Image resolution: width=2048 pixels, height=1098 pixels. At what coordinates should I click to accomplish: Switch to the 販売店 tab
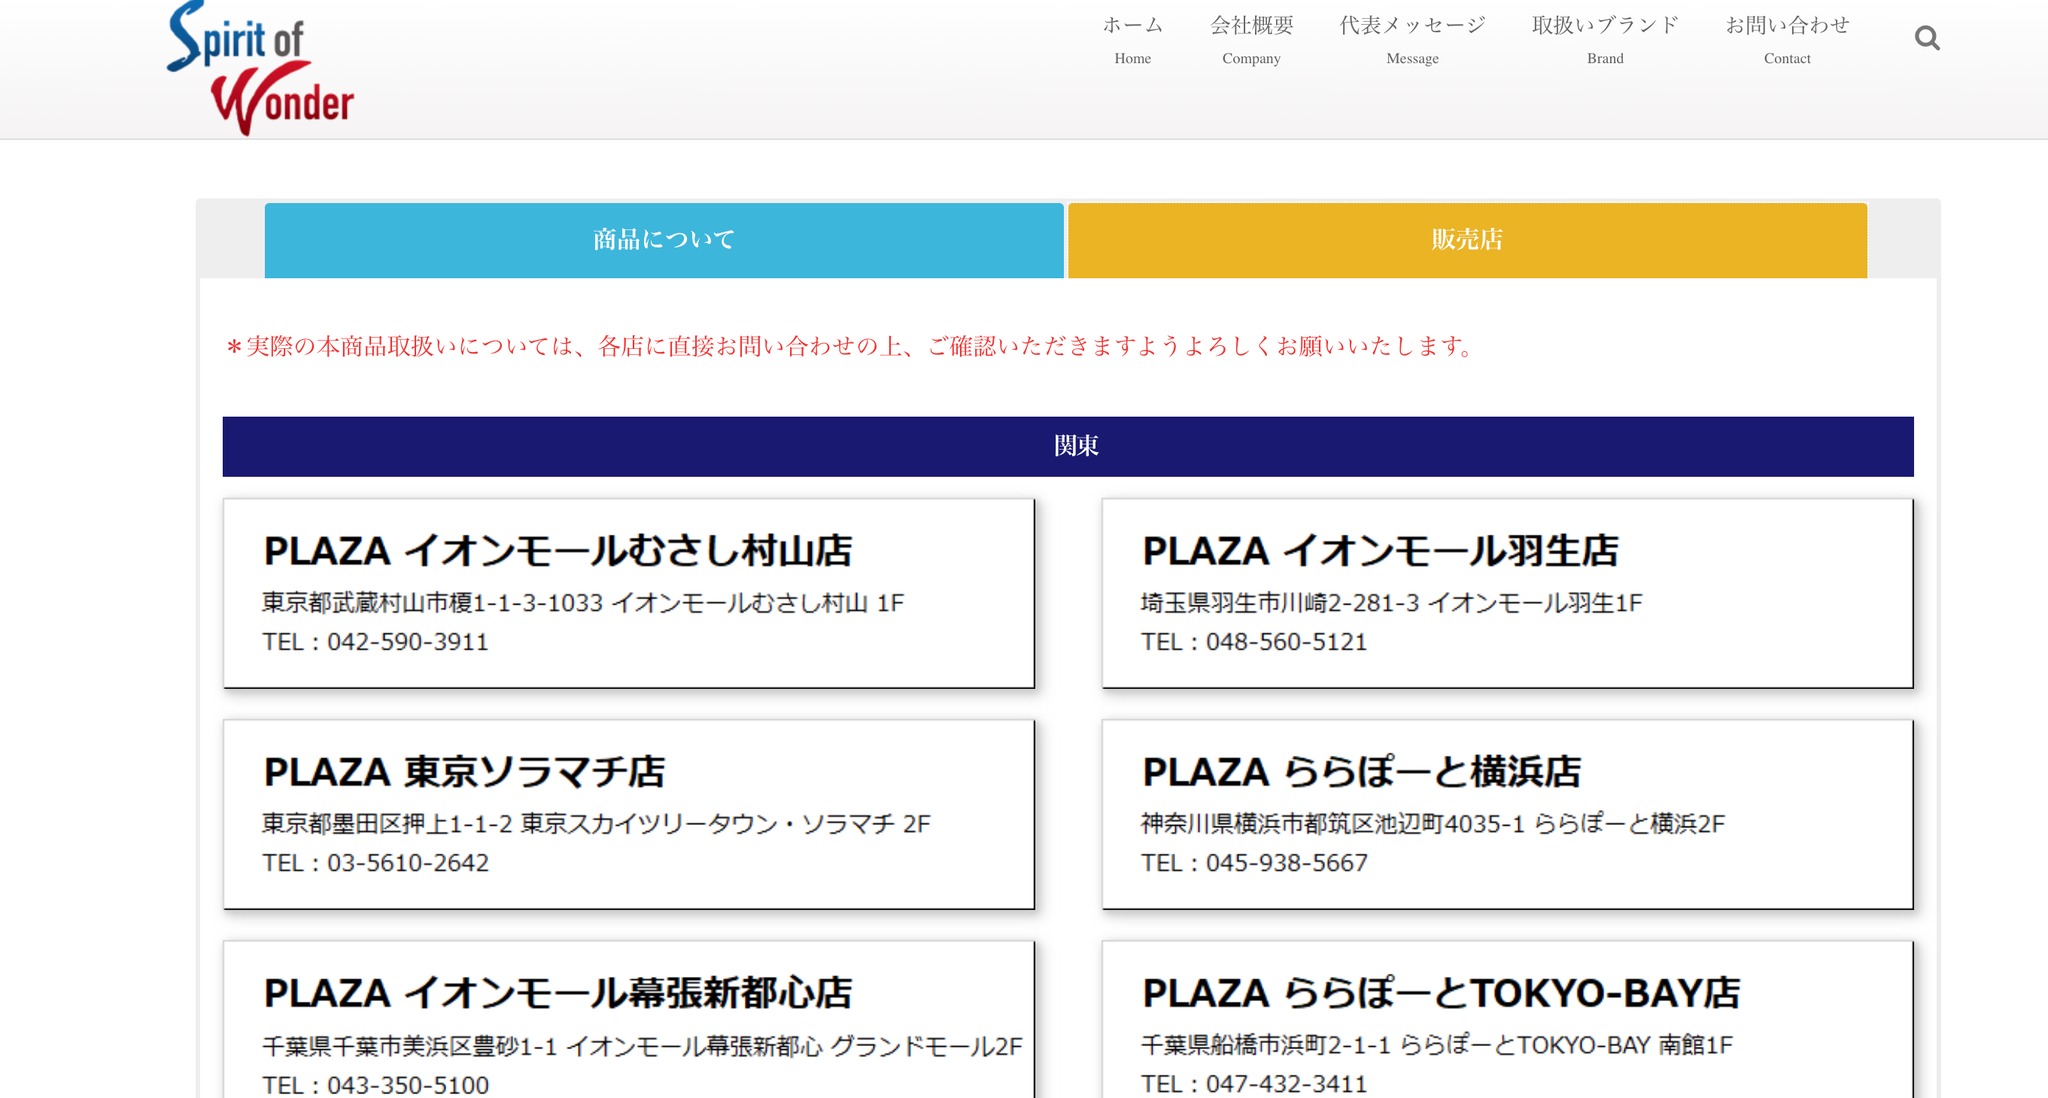click(x=1467, y=240)
